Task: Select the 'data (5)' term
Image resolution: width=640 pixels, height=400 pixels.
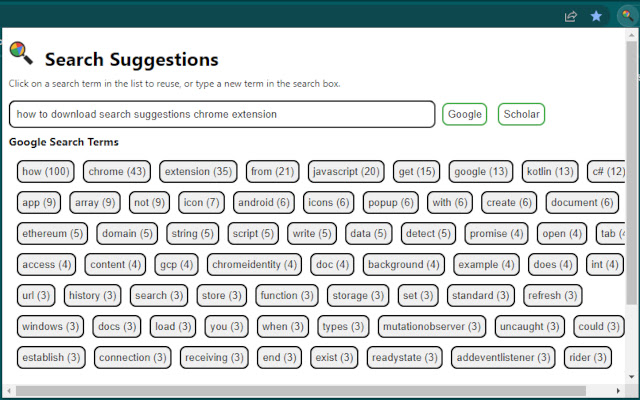Action: [x=369, y=233]
